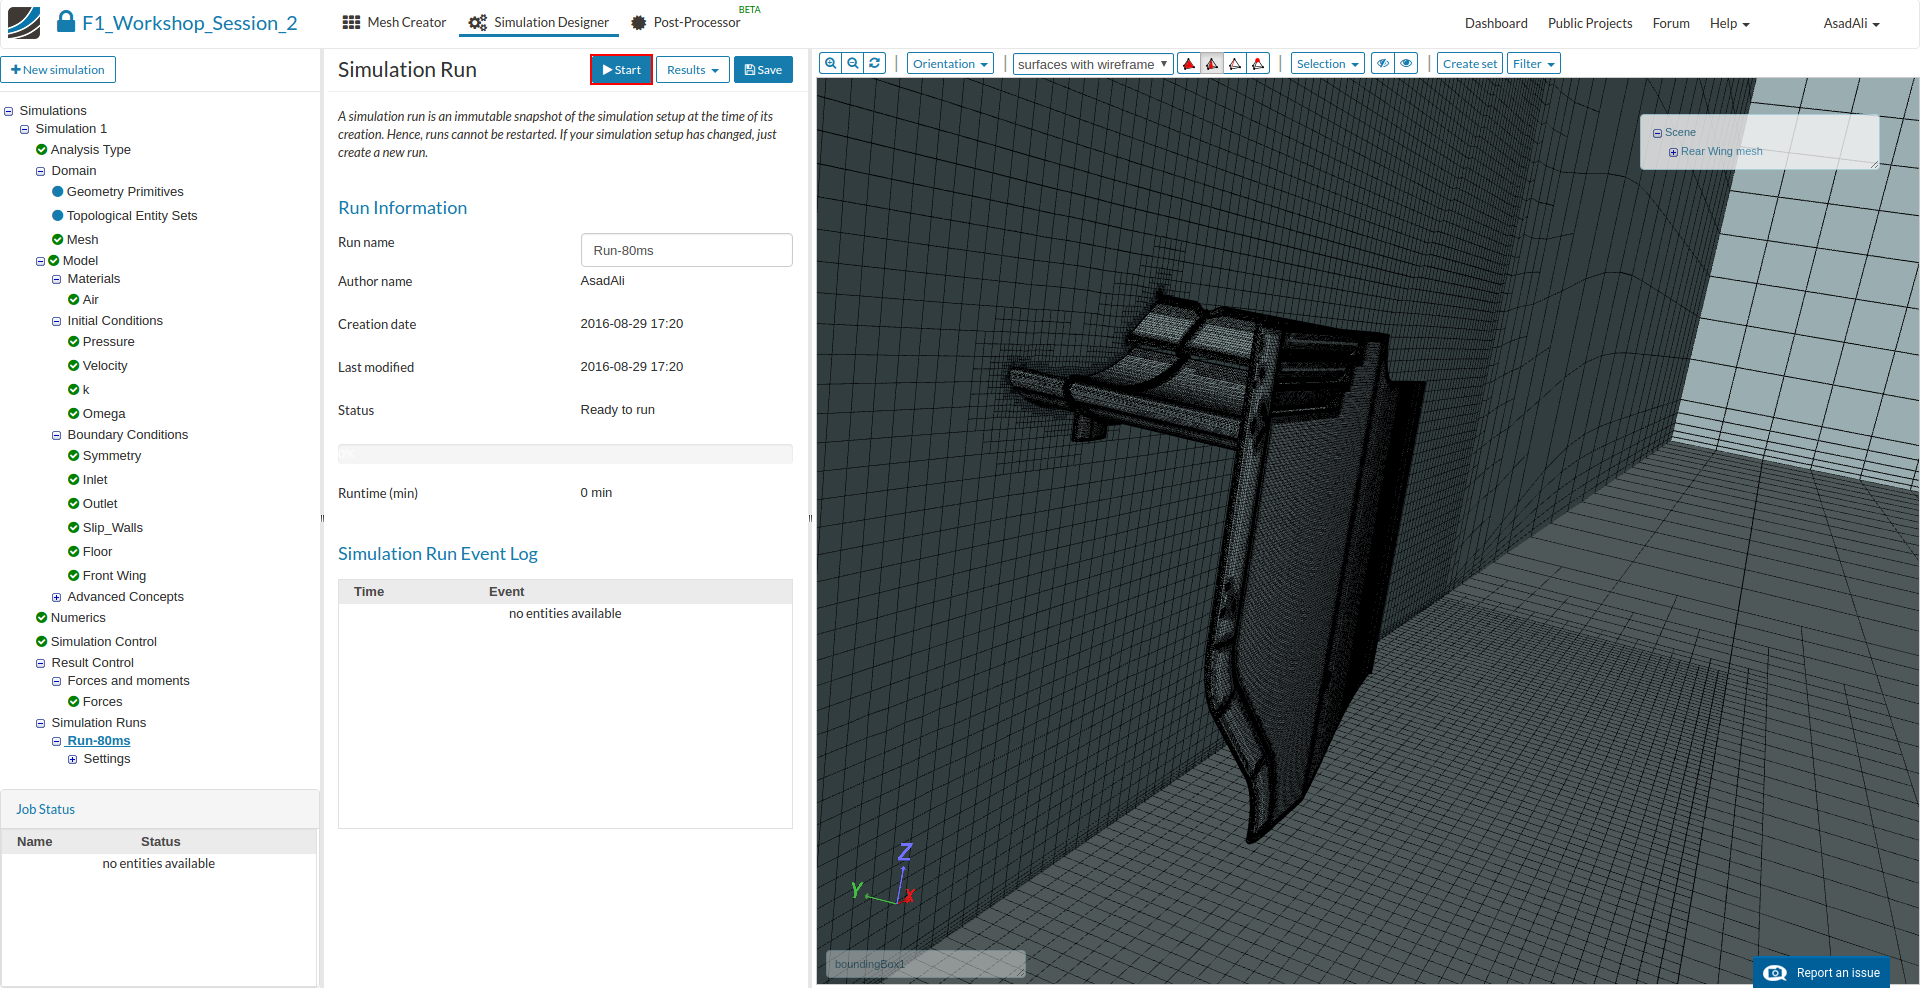Open the Mesh Creator tab
The height and width of the screenshot is (988, 1920).
394,22
